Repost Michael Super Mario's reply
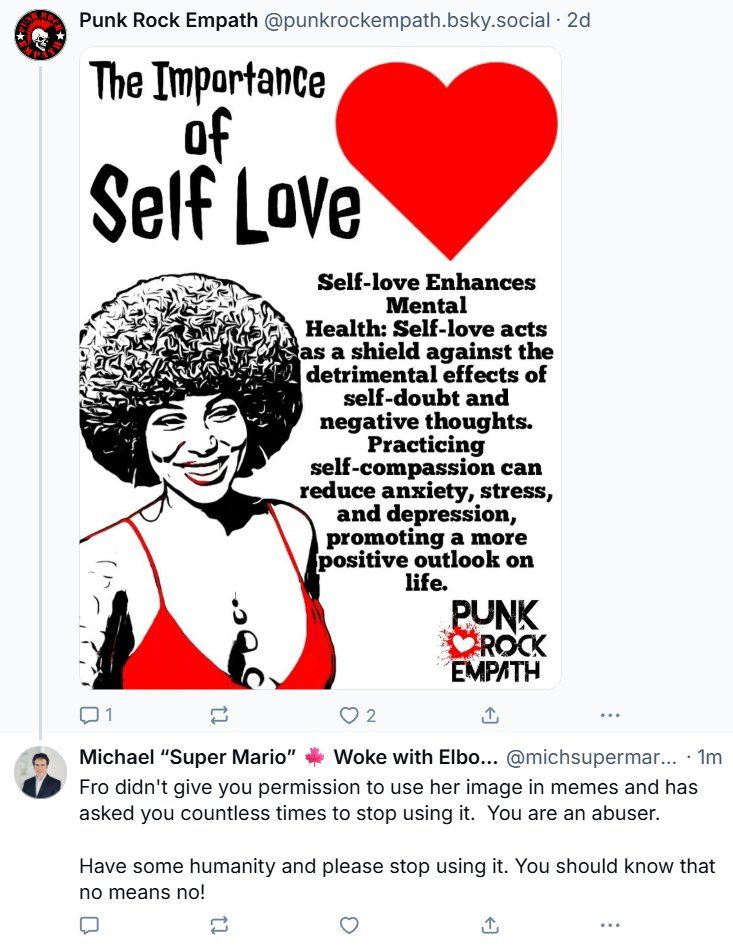 pos(219,925)
